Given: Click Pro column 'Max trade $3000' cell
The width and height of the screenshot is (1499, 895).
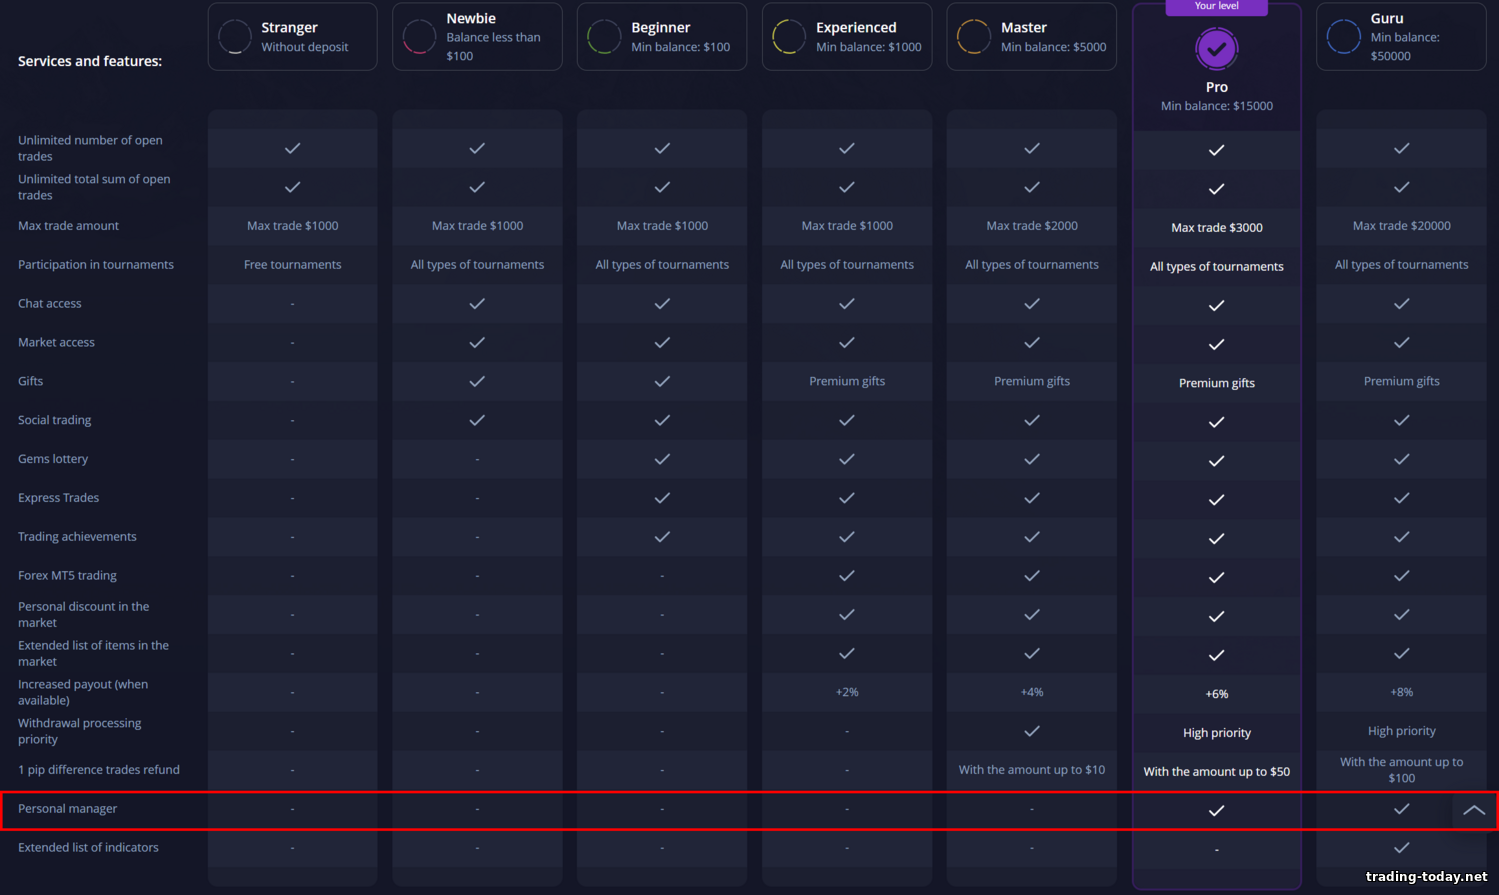Looking at the screenshot, I should tap(1216, 228).
